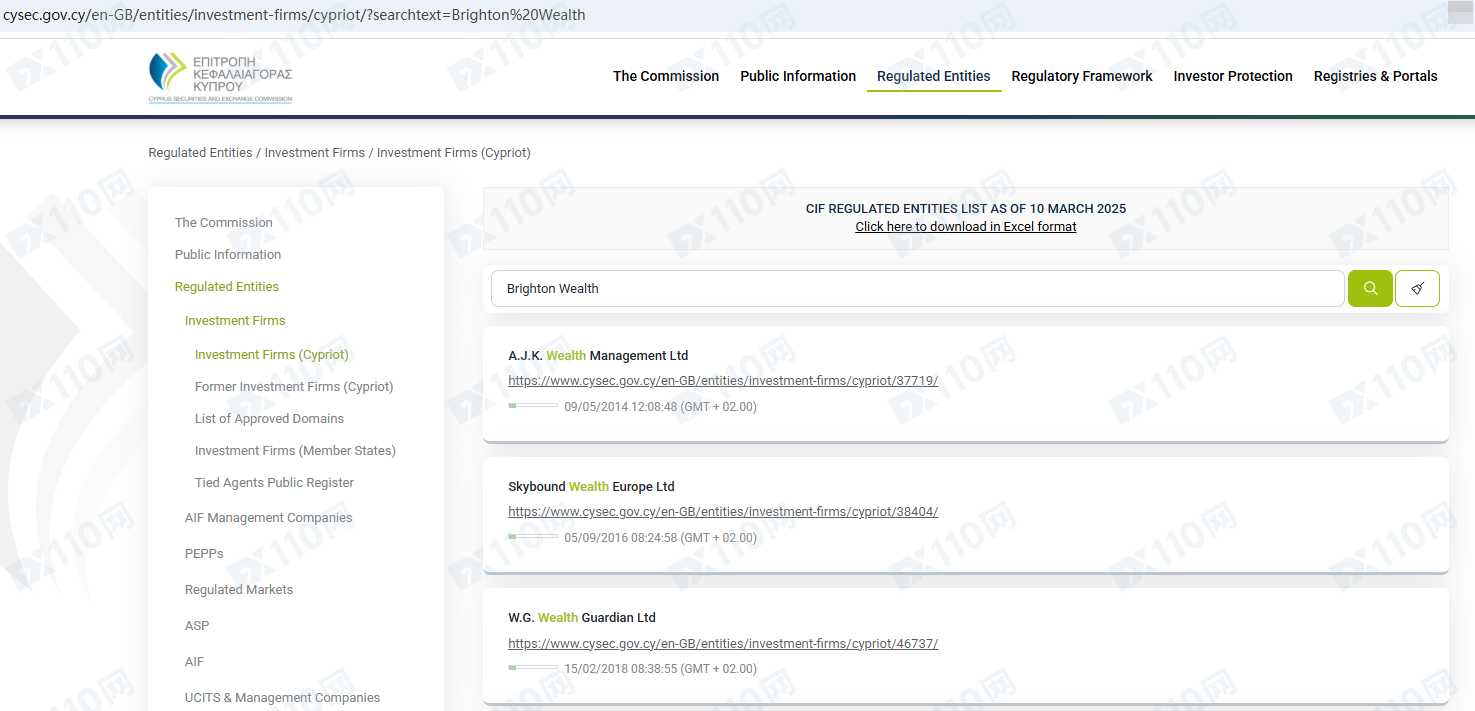Select List of Approved Domains sidebar item
This screenshot has height=711, width=1475.
pyautogui.click(x=269, y=419)
